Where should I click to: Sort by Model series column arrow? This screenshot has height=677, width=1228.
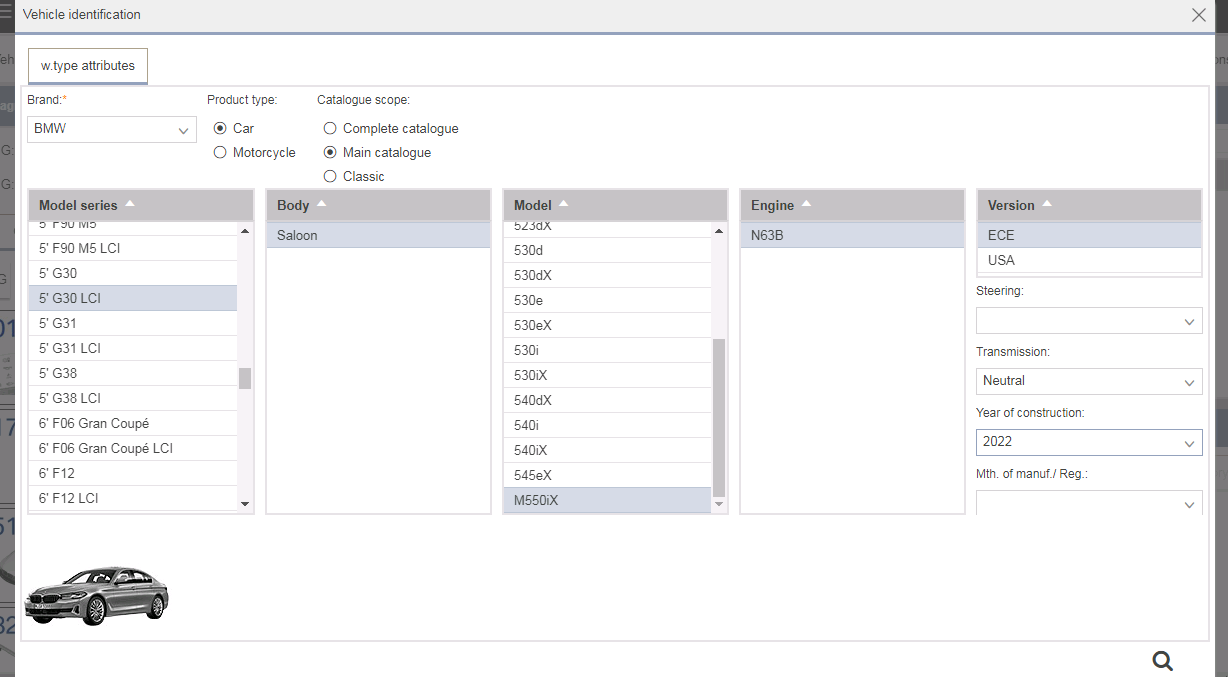[x=130, y=204]
